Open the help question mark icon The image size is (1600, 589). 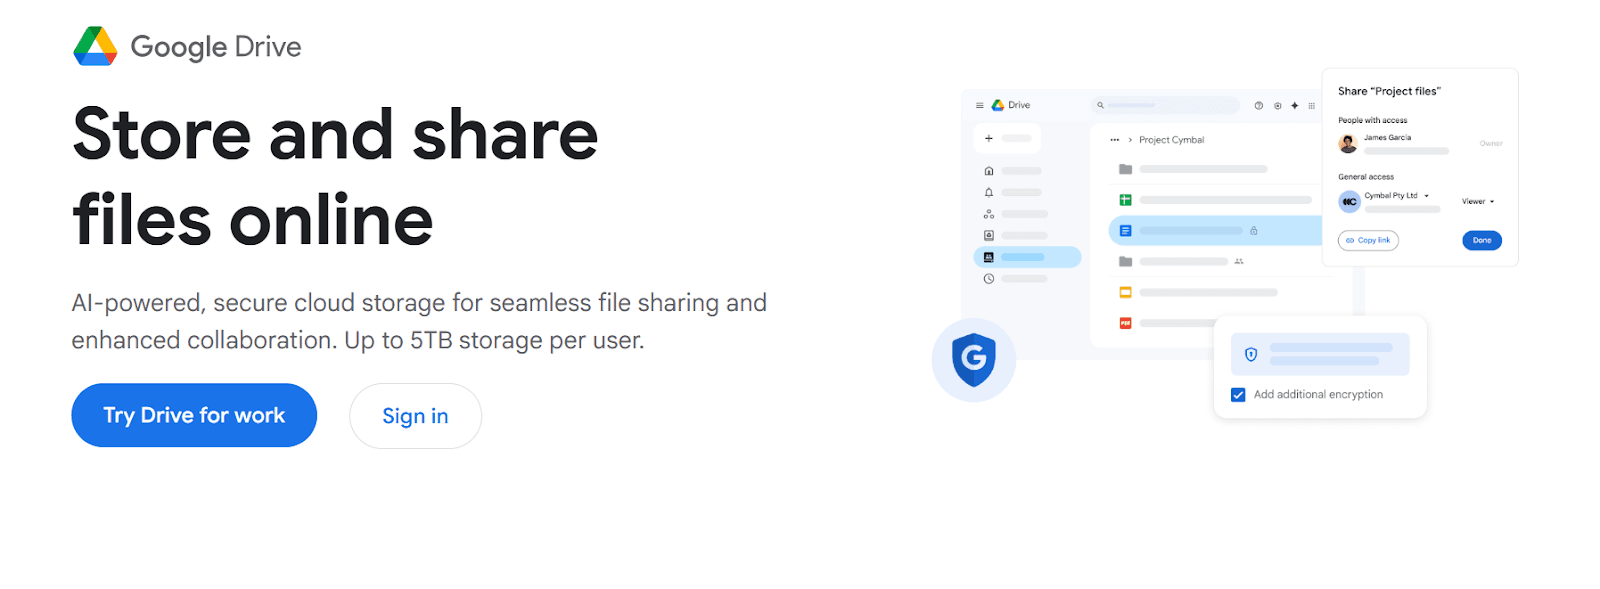point(1259,105)
